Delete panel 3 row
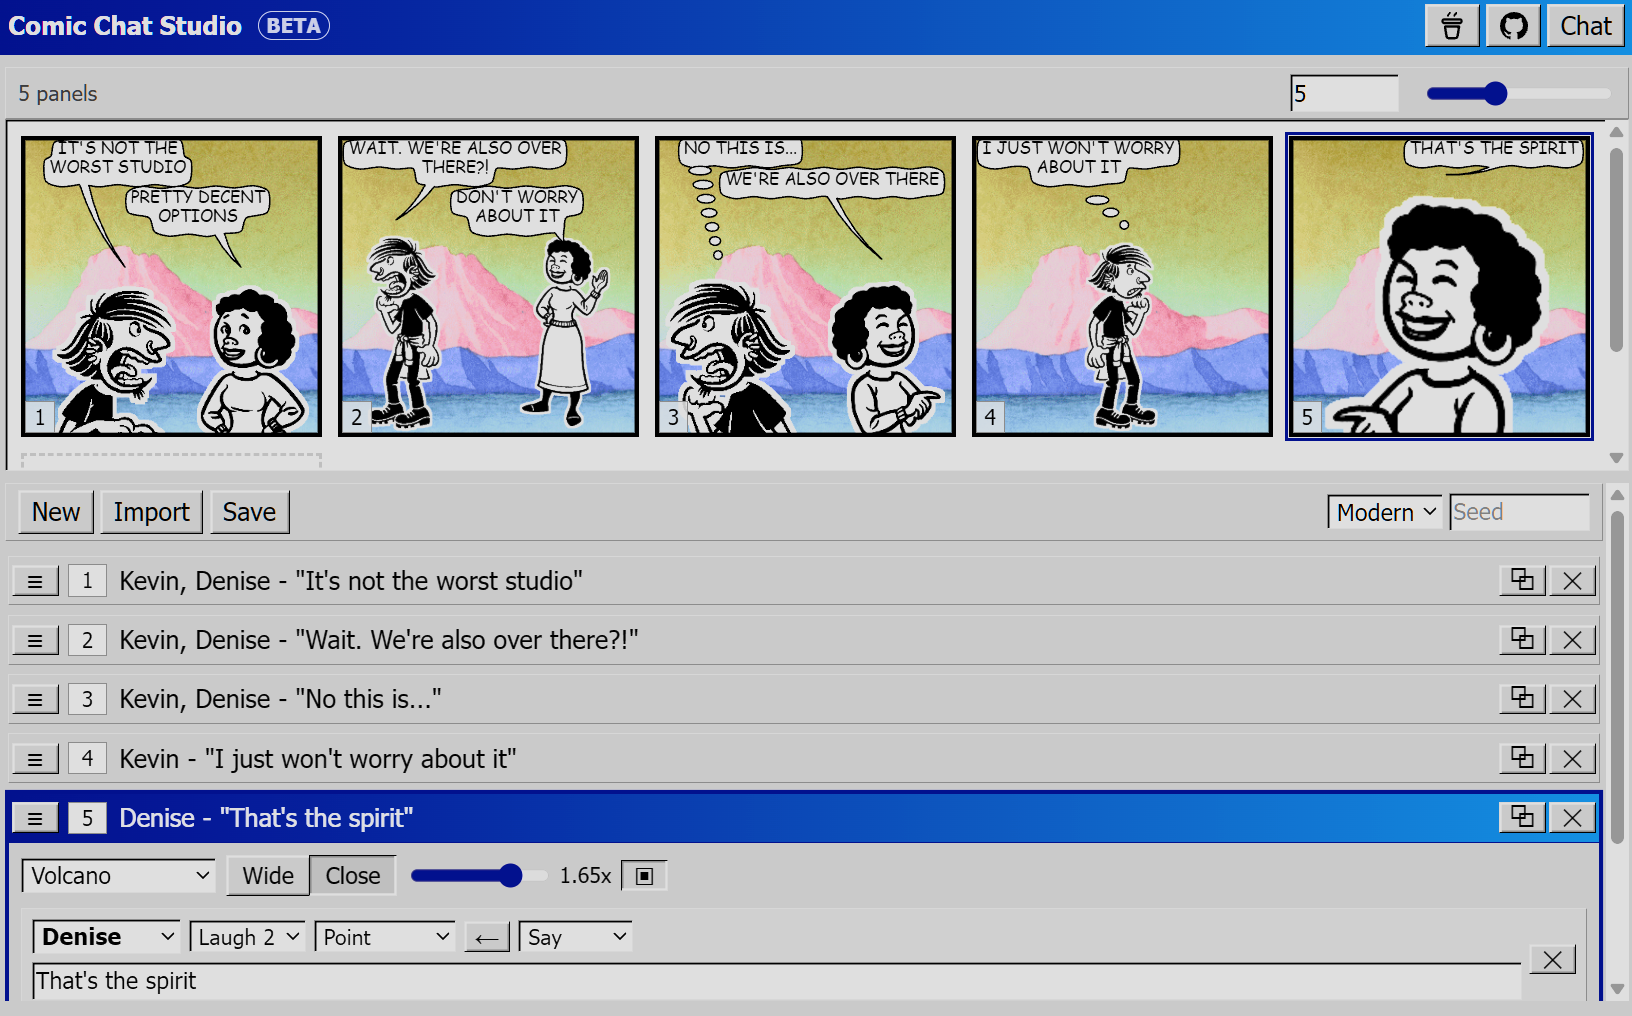This screenshot has height=1016, width=1632. tap(1572, 699)
